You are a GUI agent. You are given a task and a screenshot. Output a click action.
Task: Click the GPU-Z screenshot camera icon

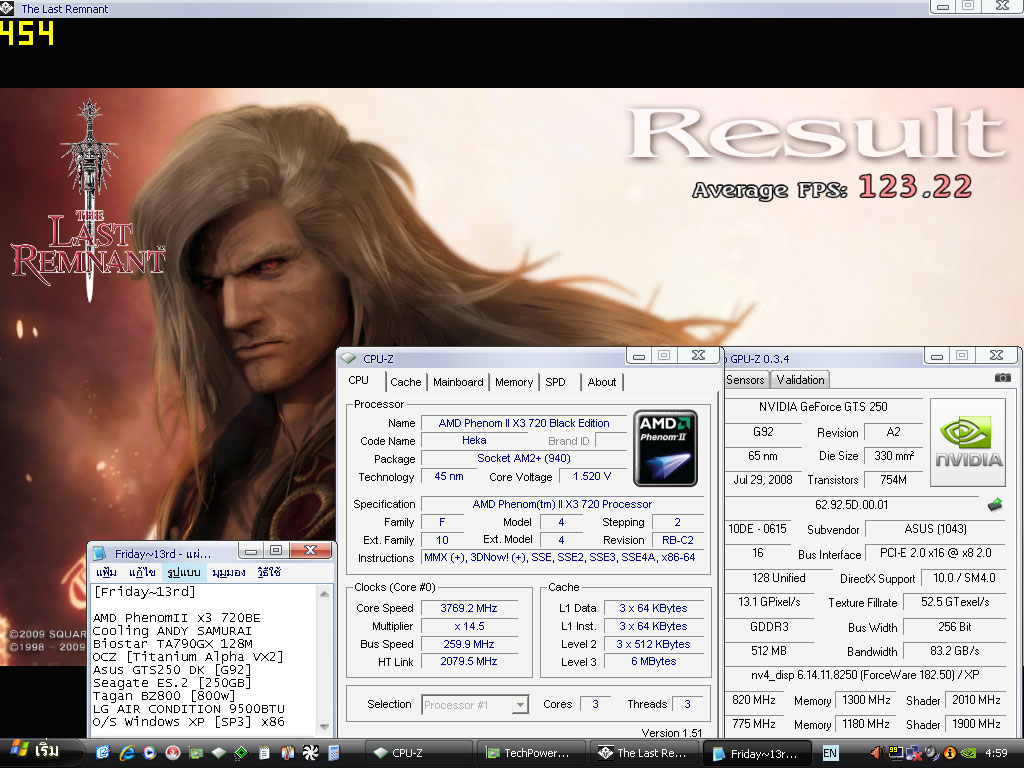coord(1002,378)
